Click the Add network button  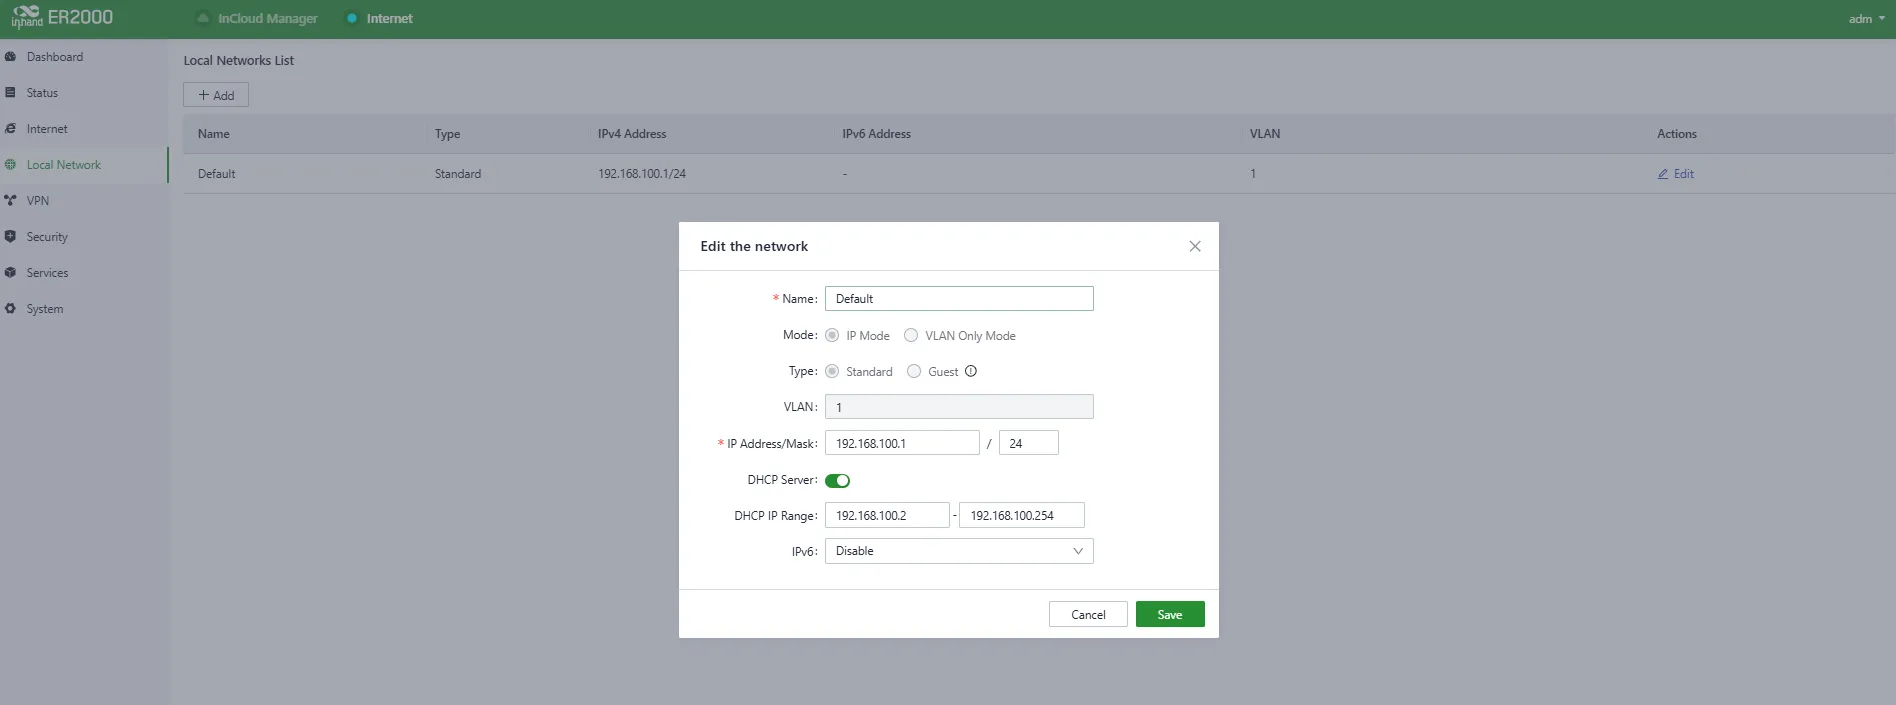coord(216,95)
